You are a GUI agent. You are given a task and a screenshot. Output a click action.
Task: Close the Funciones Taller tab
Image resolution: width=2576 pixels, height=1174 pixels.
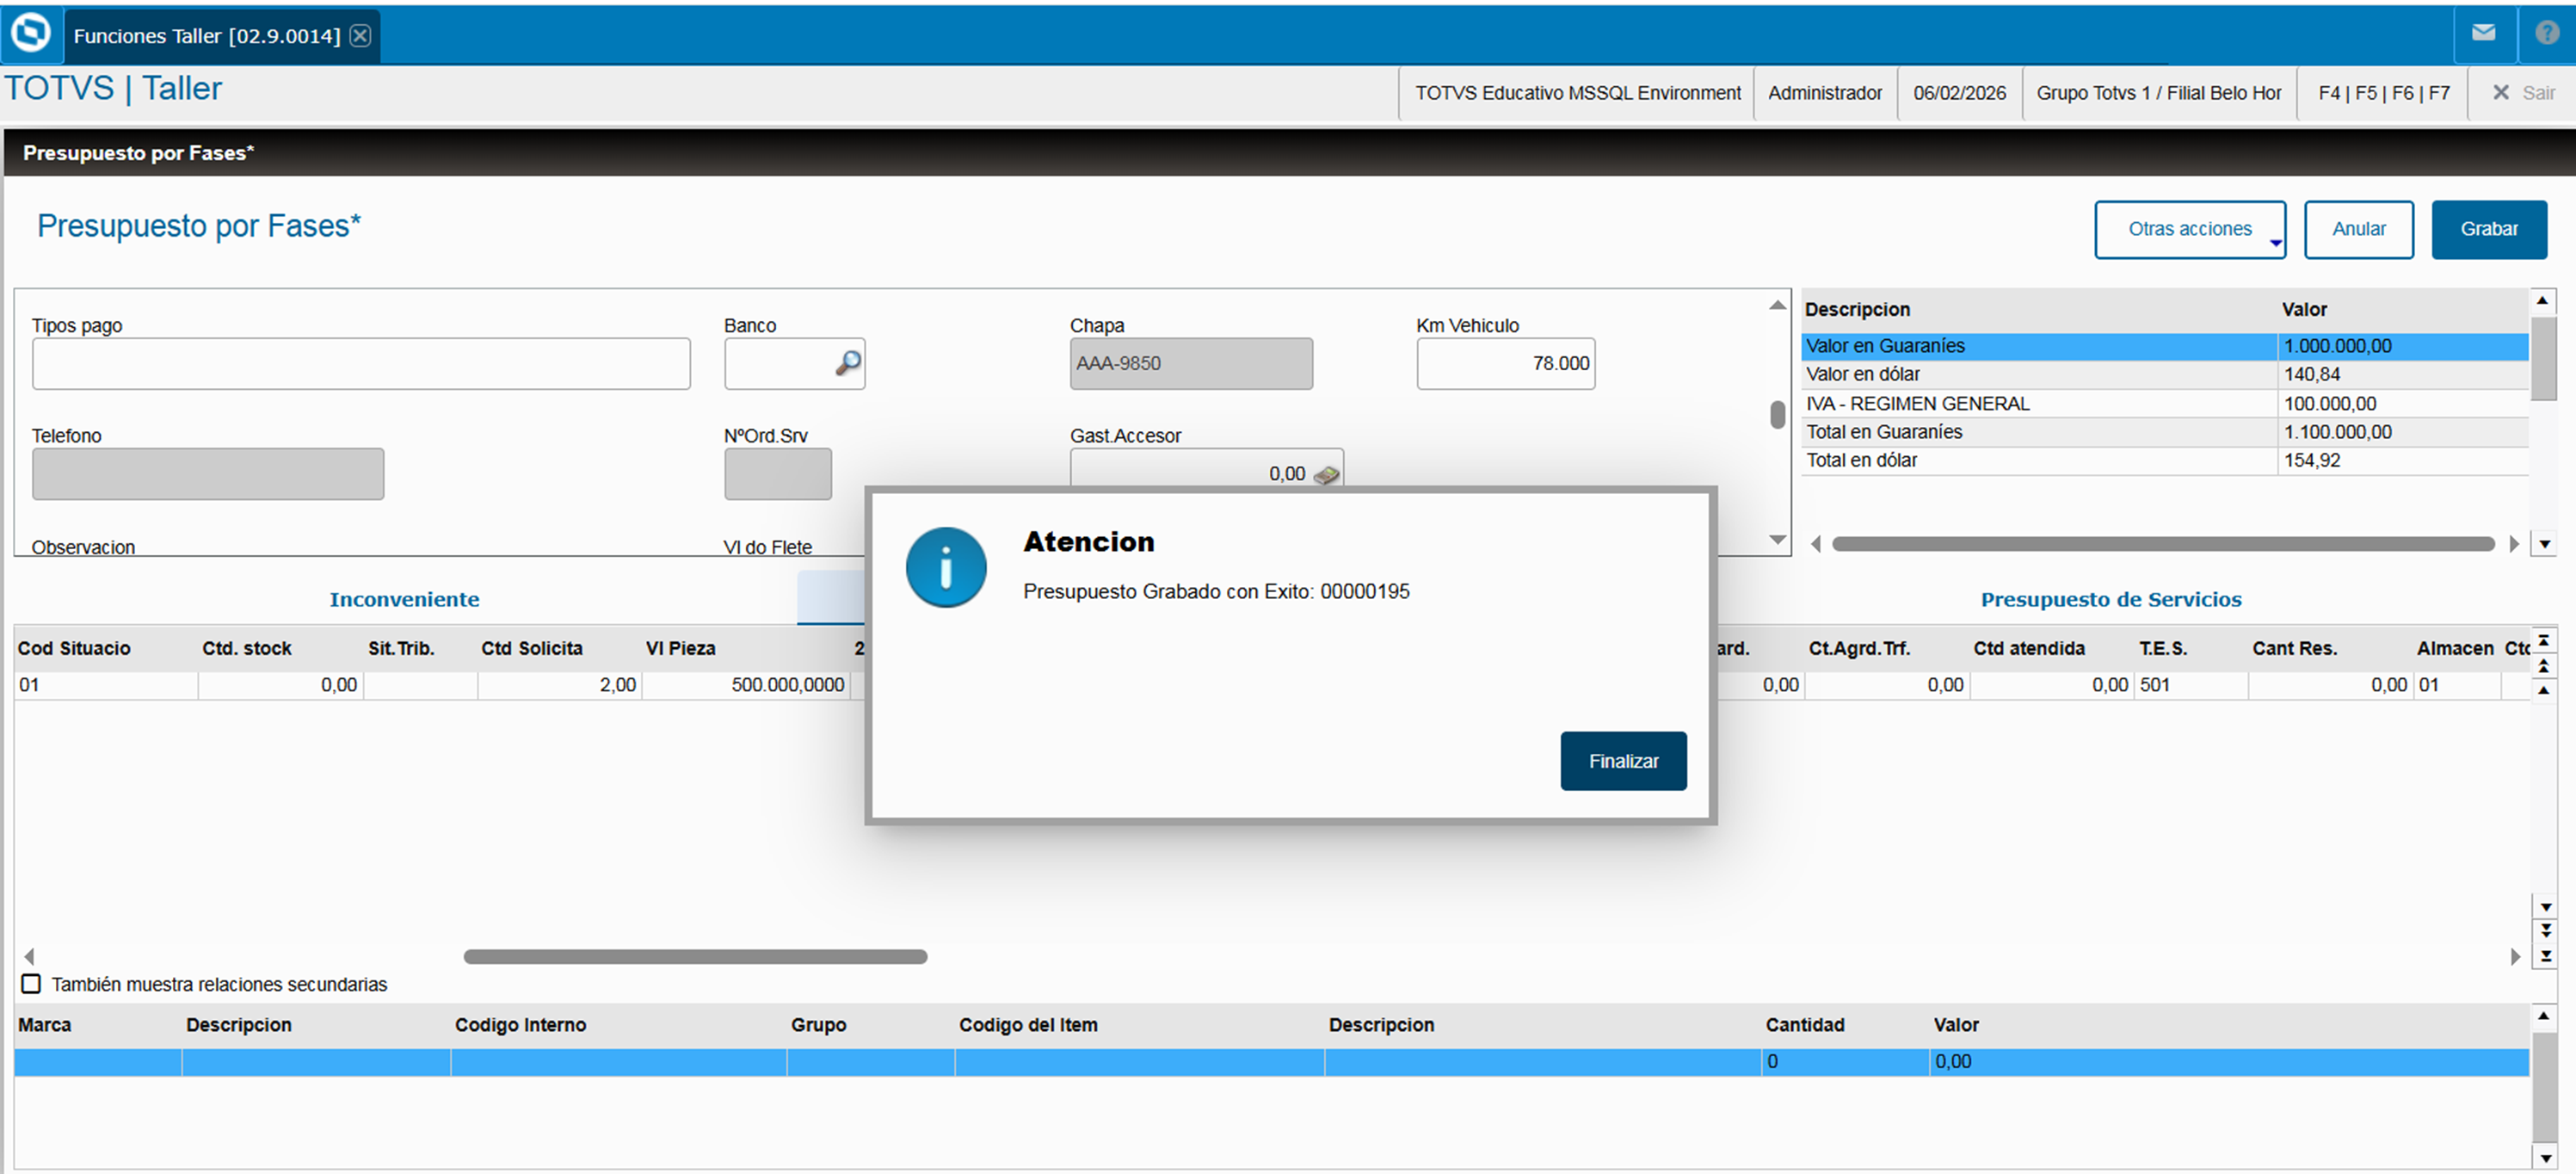point(361,36)
